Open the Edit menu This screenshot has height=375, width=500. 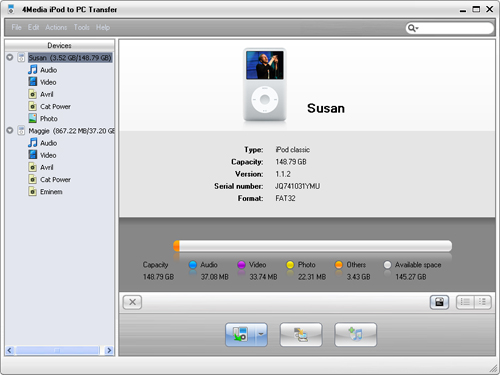tap(33, 27)
